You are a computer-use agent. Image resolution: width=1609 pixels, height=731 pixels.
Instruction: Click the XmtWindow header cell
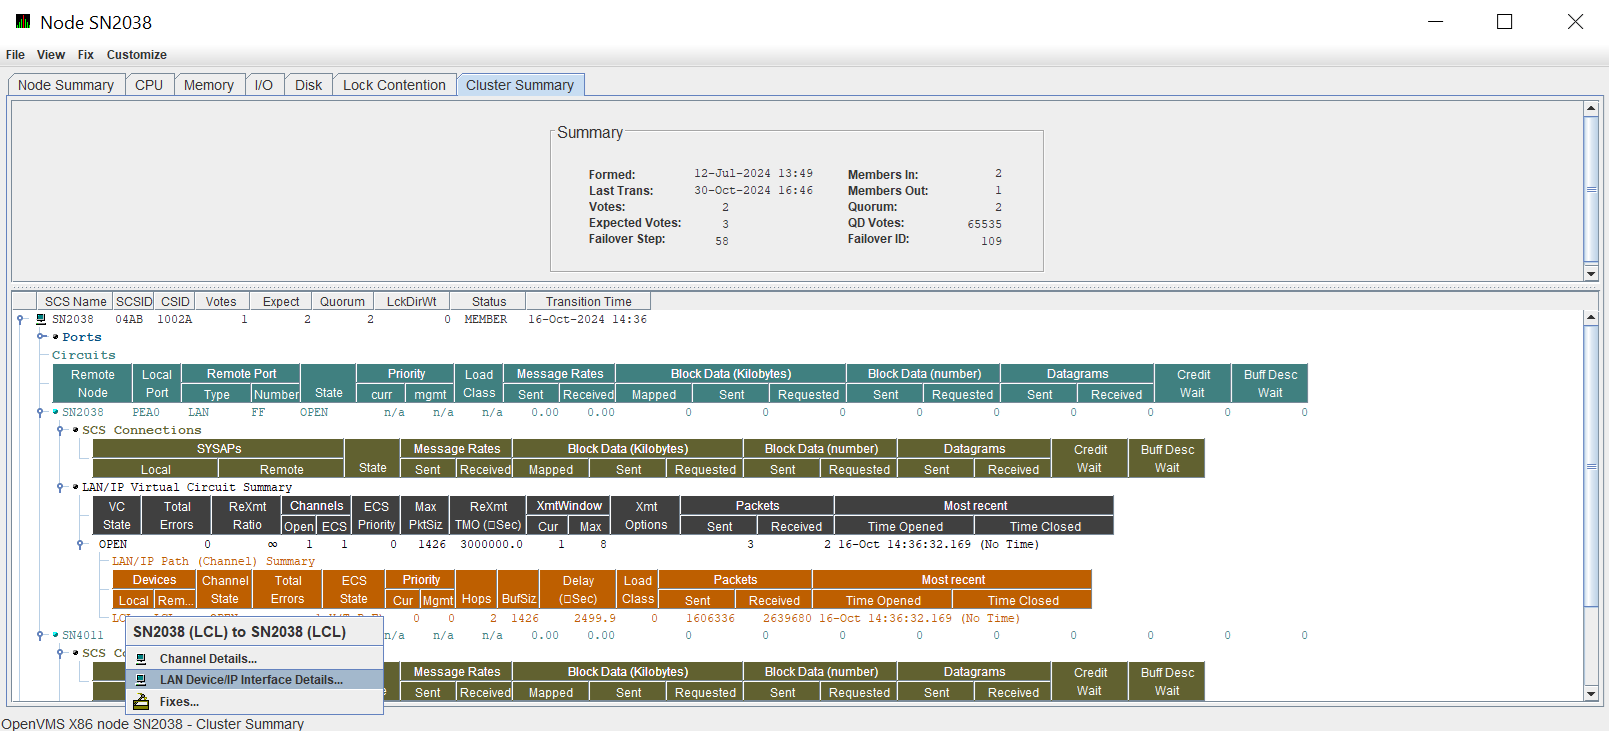pyautogui.click(x=569, y=506)
